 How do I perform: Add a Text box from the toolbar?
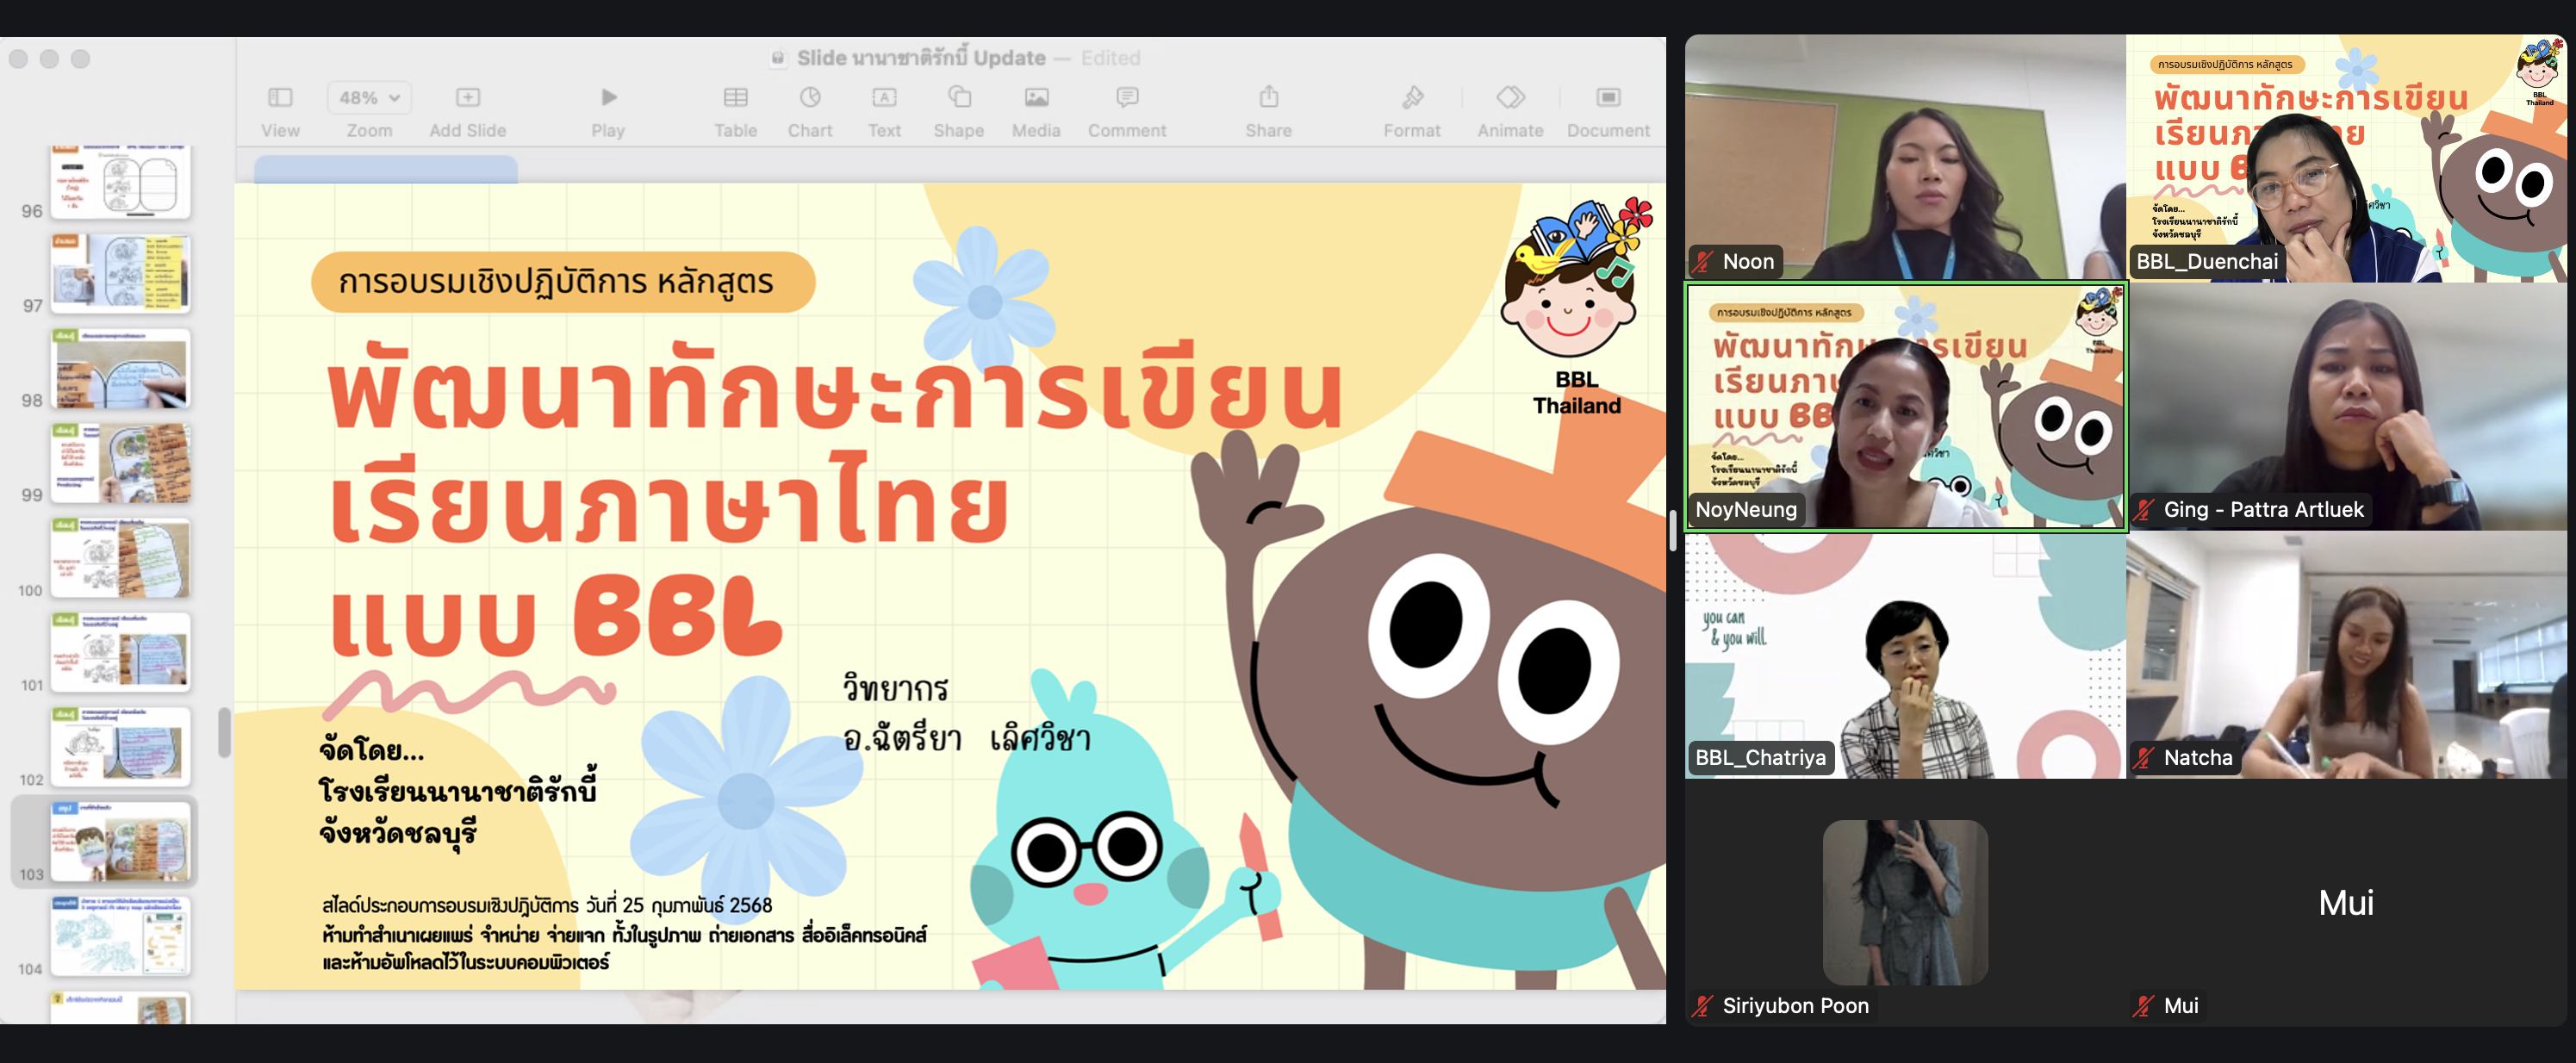[884, 111]
